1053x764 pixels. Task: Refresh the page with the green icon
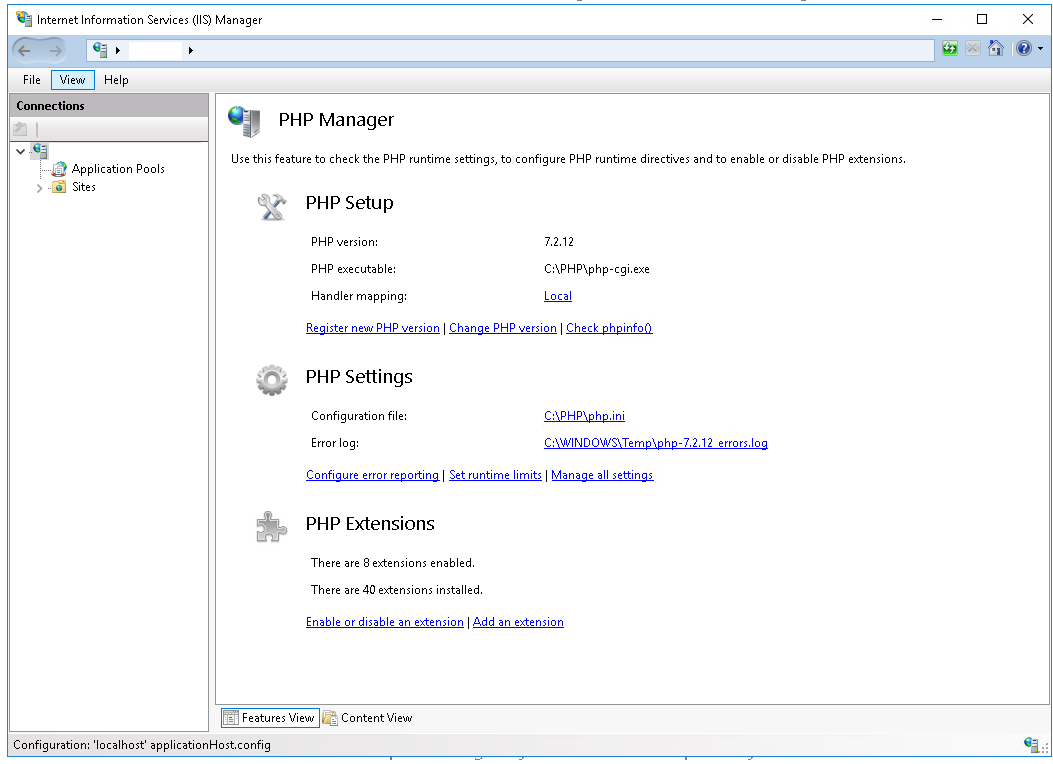(x=950, y=48)
